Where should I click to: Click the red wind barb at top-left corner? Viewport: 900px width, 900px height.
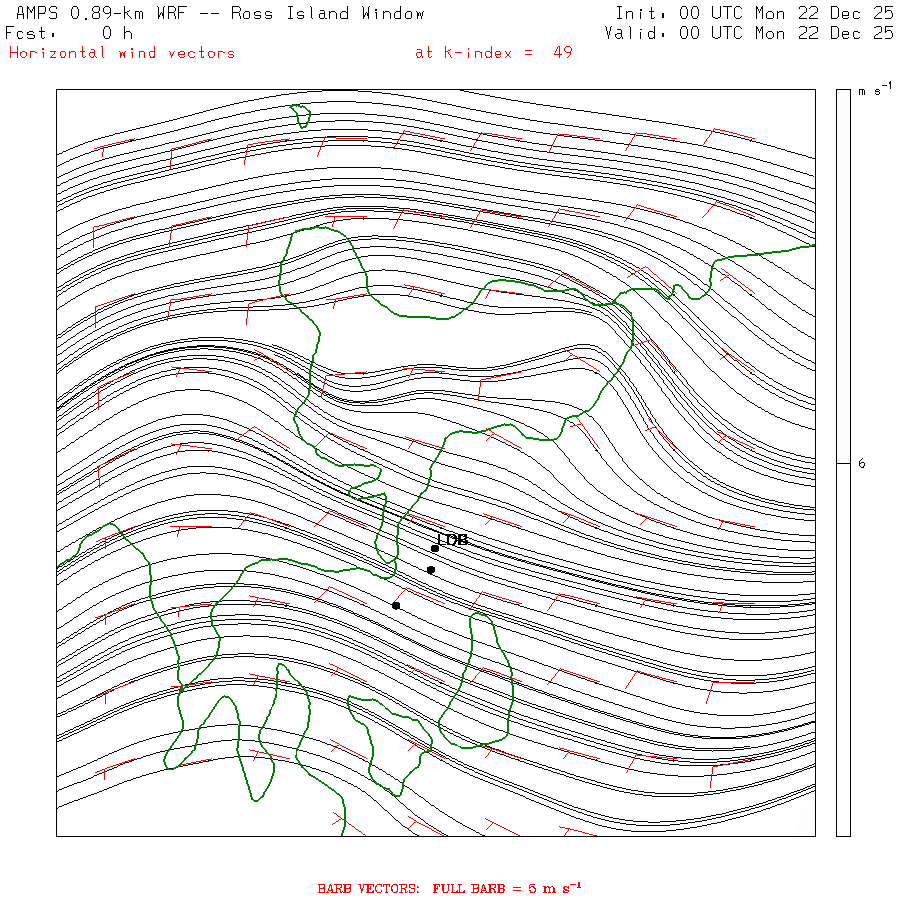point(115,148)
